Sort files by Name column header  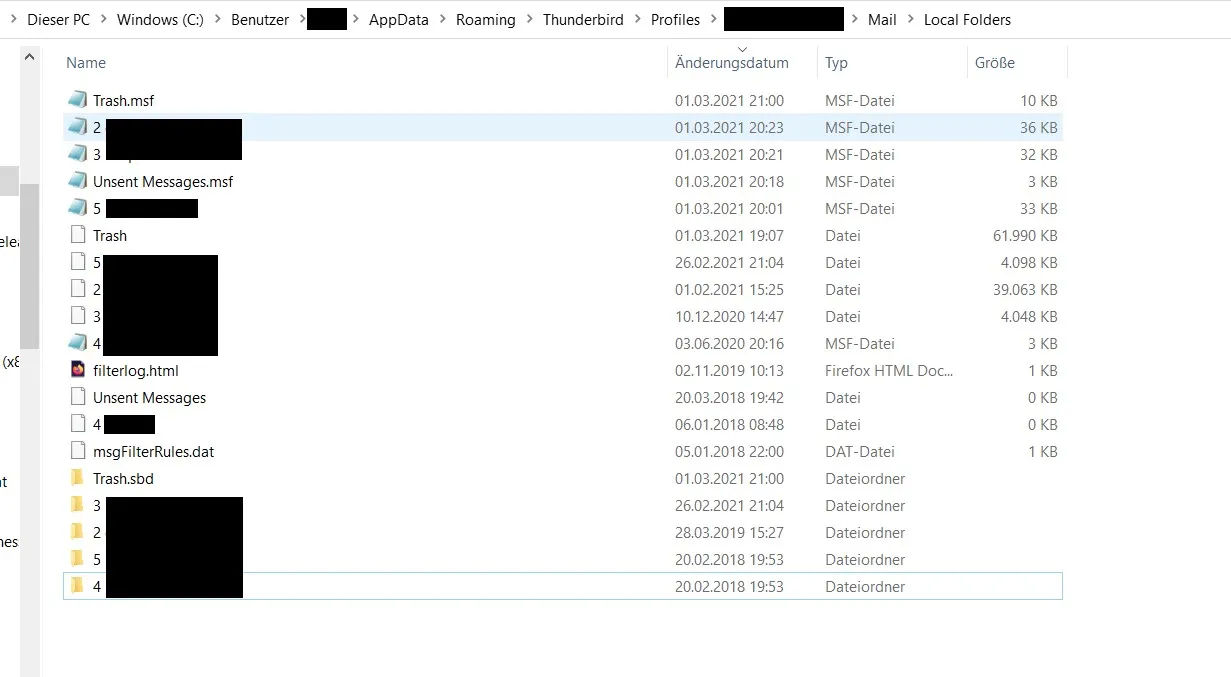[86, 62]
